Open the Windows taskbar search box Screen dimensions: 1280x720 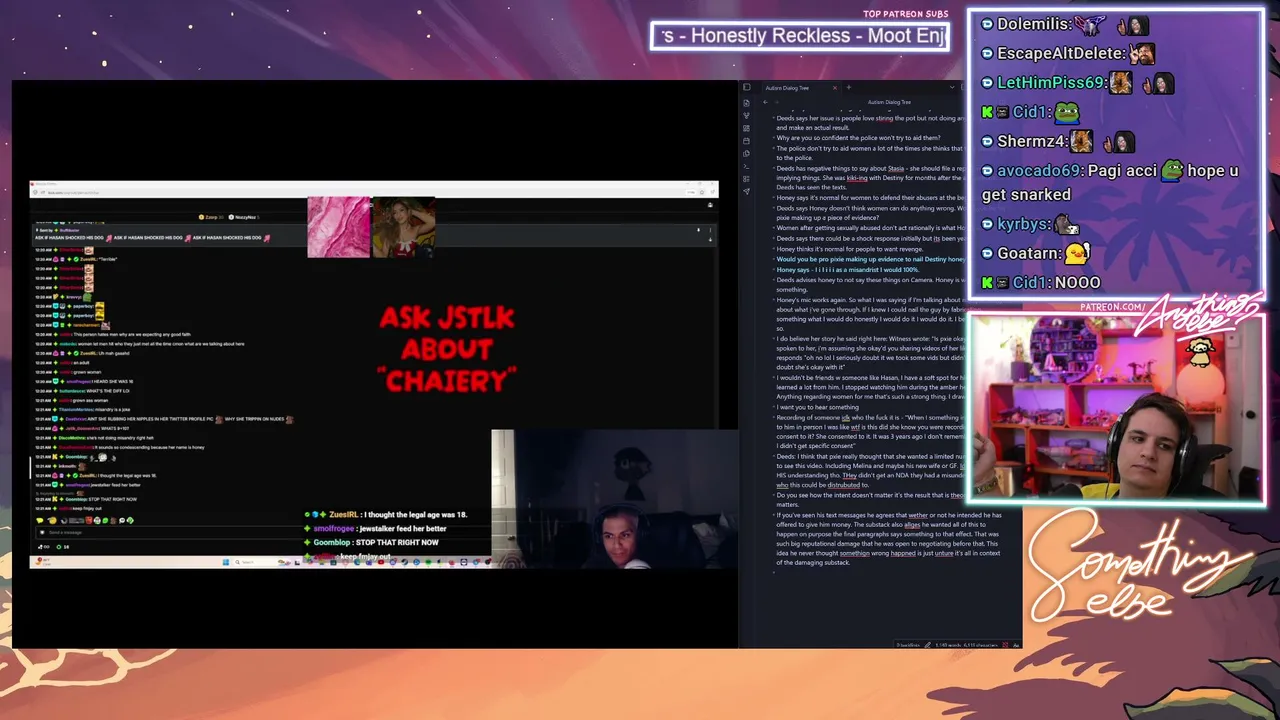tap(262, 562)
